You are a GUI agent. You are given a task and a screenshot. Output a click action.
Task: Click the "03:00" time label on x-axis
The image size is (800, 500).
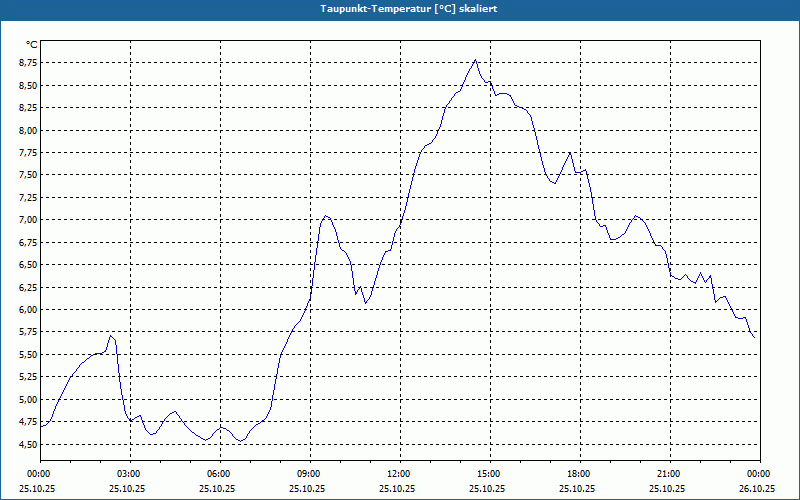[131, 474]
